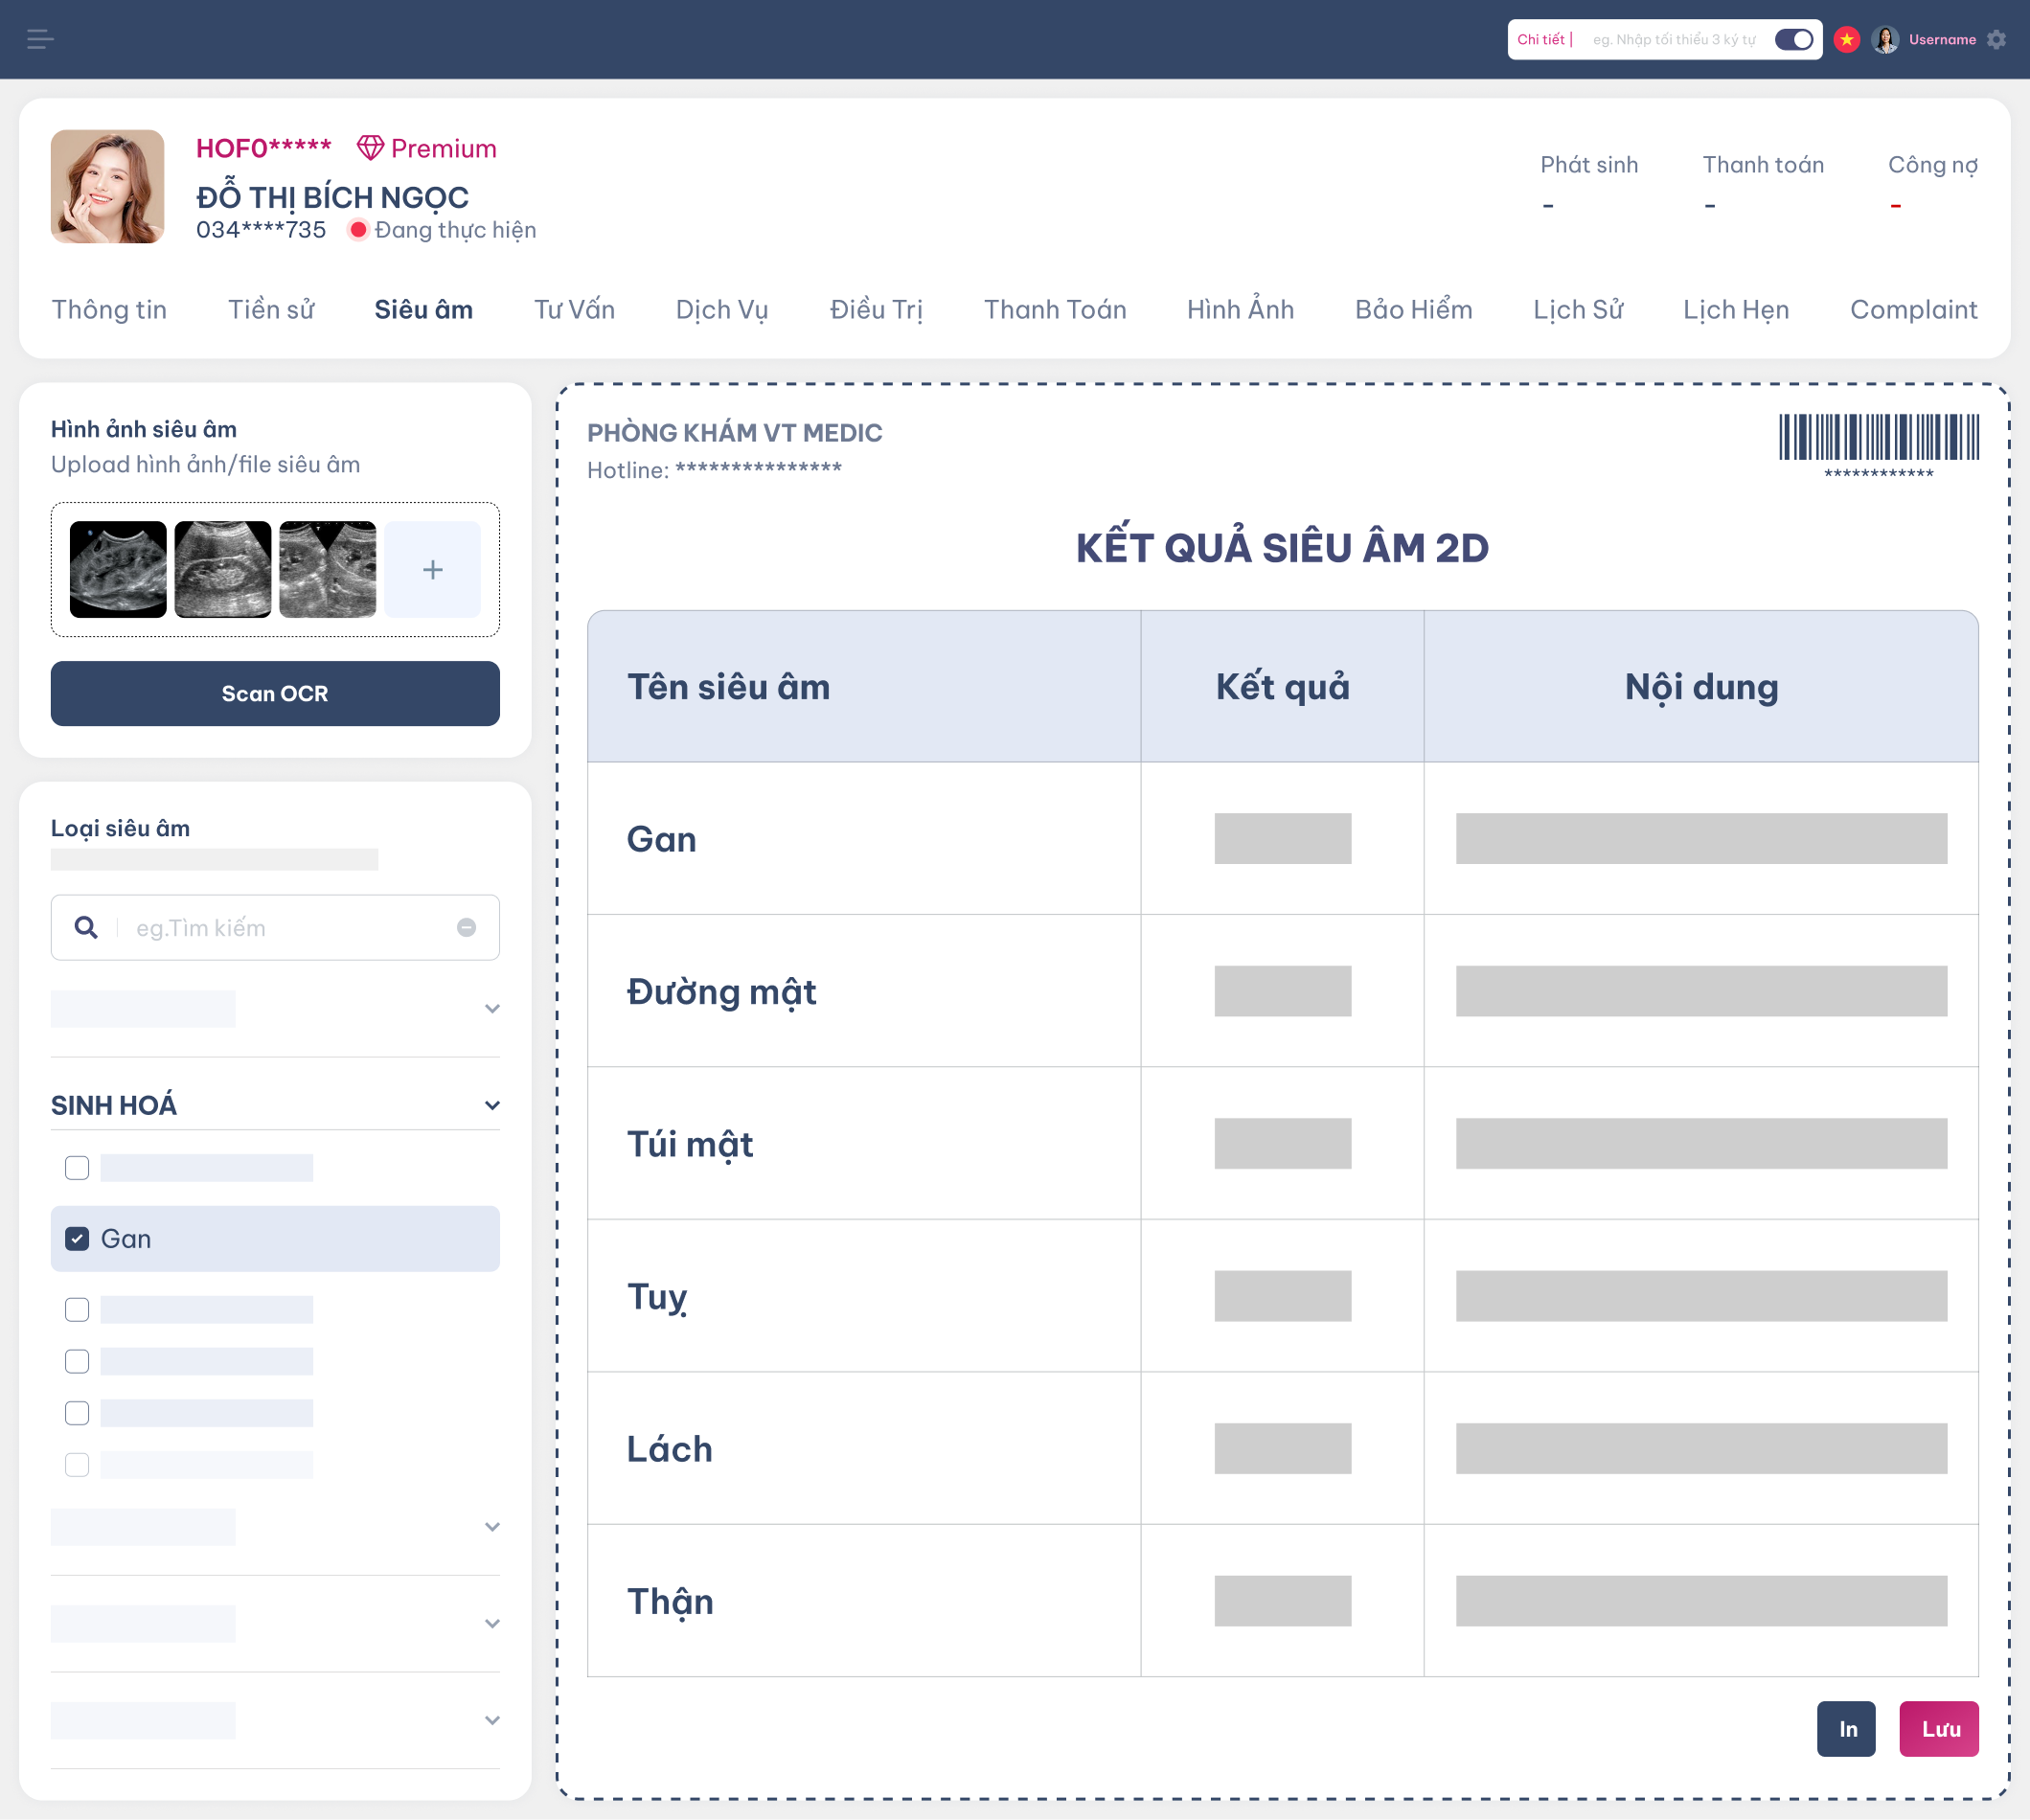Switch to the Tiền sử tab
Image resolution: width=2030 pixels, height=1820 pixels.
(x=271, y=309)
